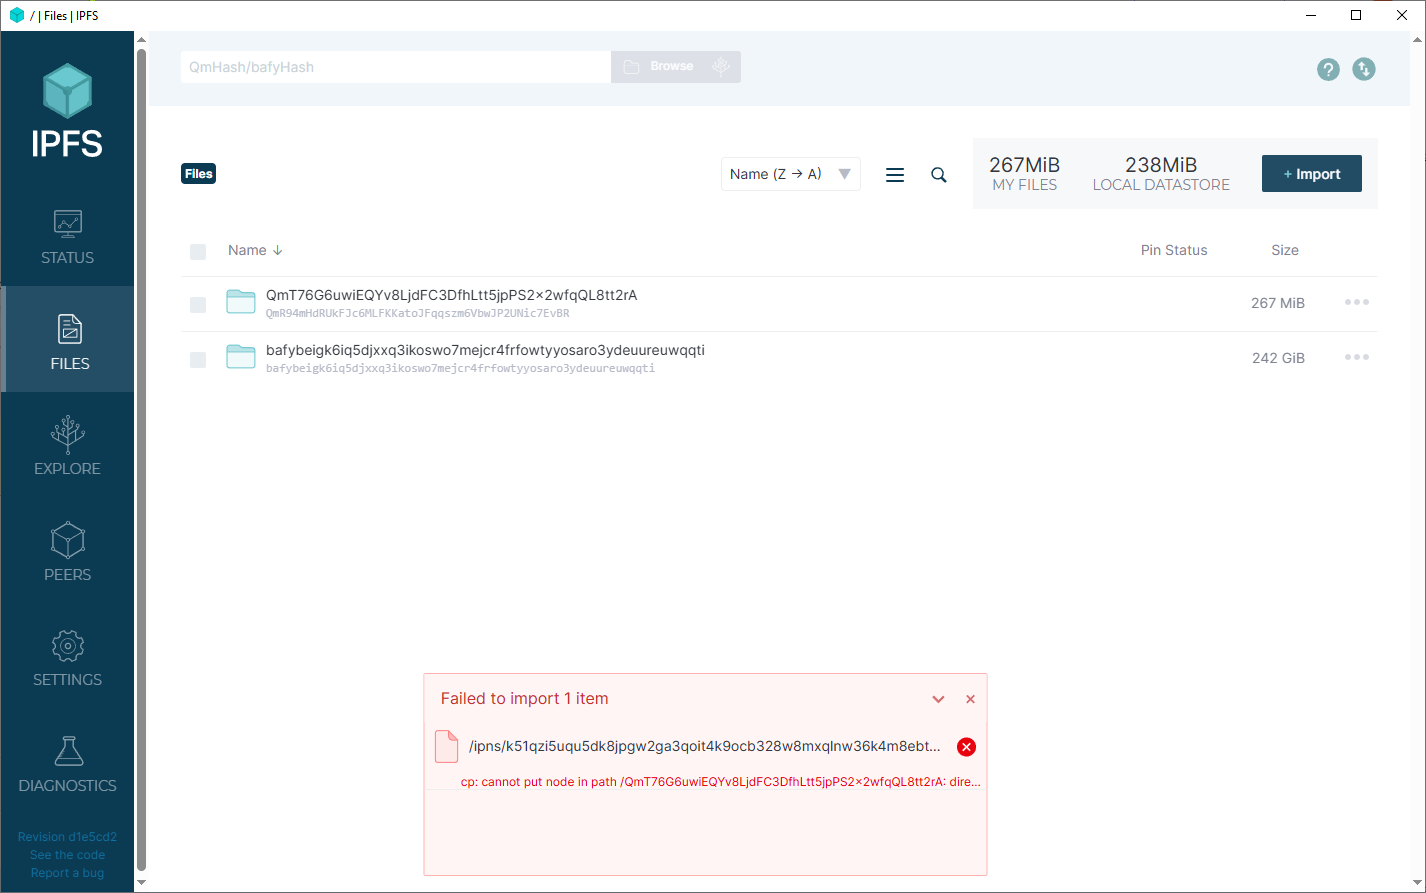Open the folder named bafybeigk6iq5djxxq3ikoswo7mejcr4frfowtyyosaro3ydeuureuwqqti

click(485, 350)
